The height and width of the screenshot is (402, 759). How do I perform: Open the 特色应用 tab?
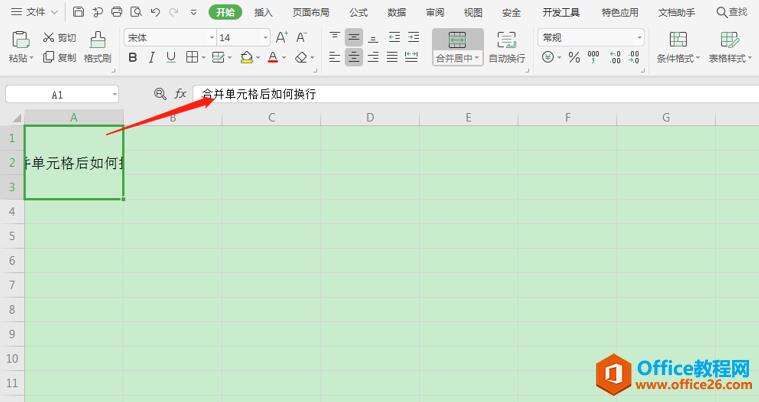click(x=620, y=12)
